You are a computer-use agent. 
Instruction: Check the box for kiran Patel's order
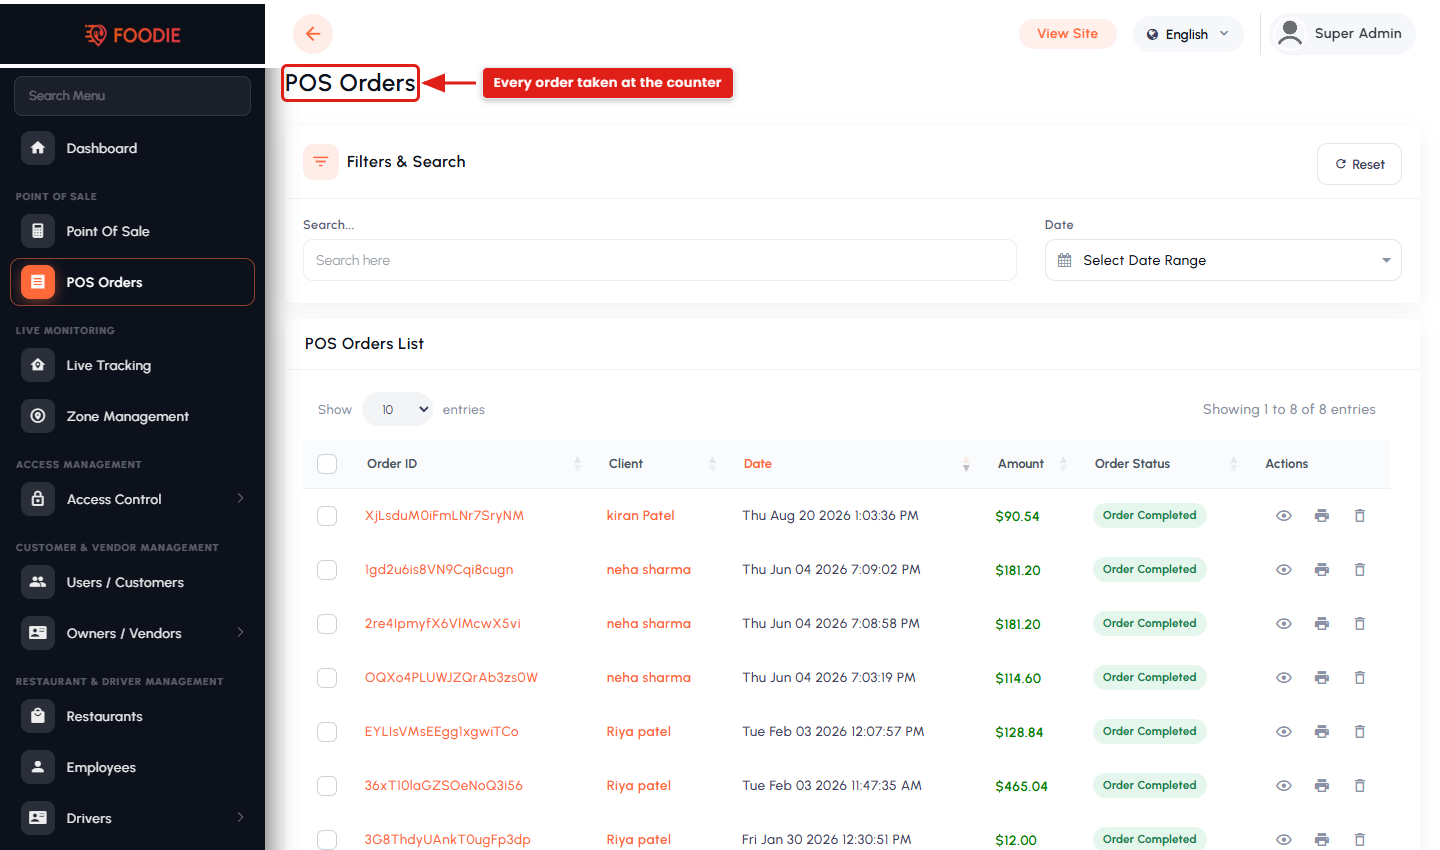pos(327,516)
